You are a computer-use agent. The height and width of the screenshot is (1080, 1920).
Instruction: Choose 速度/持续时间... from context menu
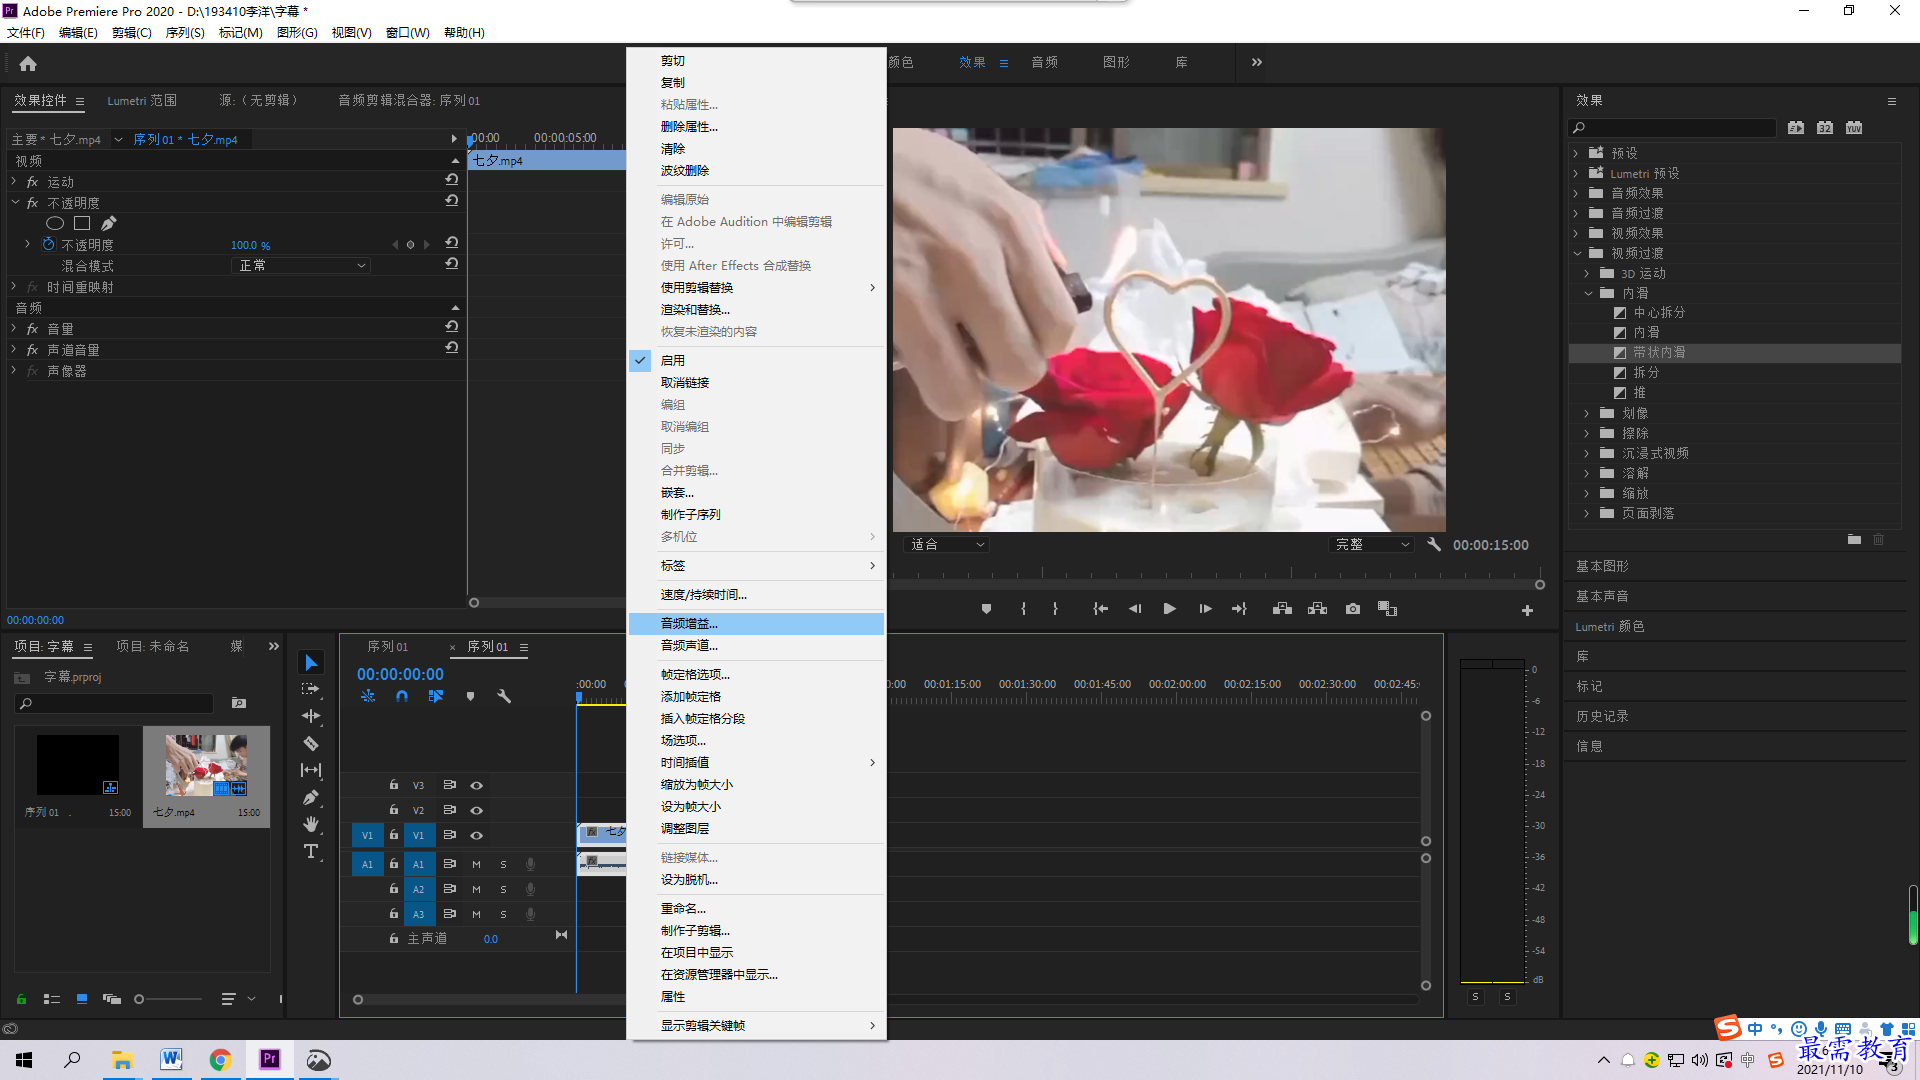click(756, 595)
